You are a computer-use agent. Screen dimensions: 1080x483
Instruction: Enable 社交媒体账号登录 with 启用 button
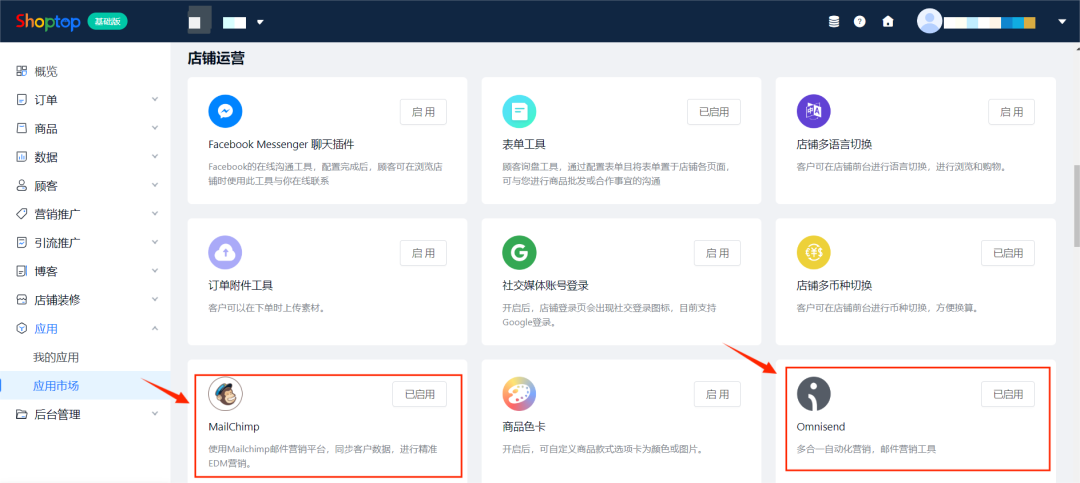717,253
